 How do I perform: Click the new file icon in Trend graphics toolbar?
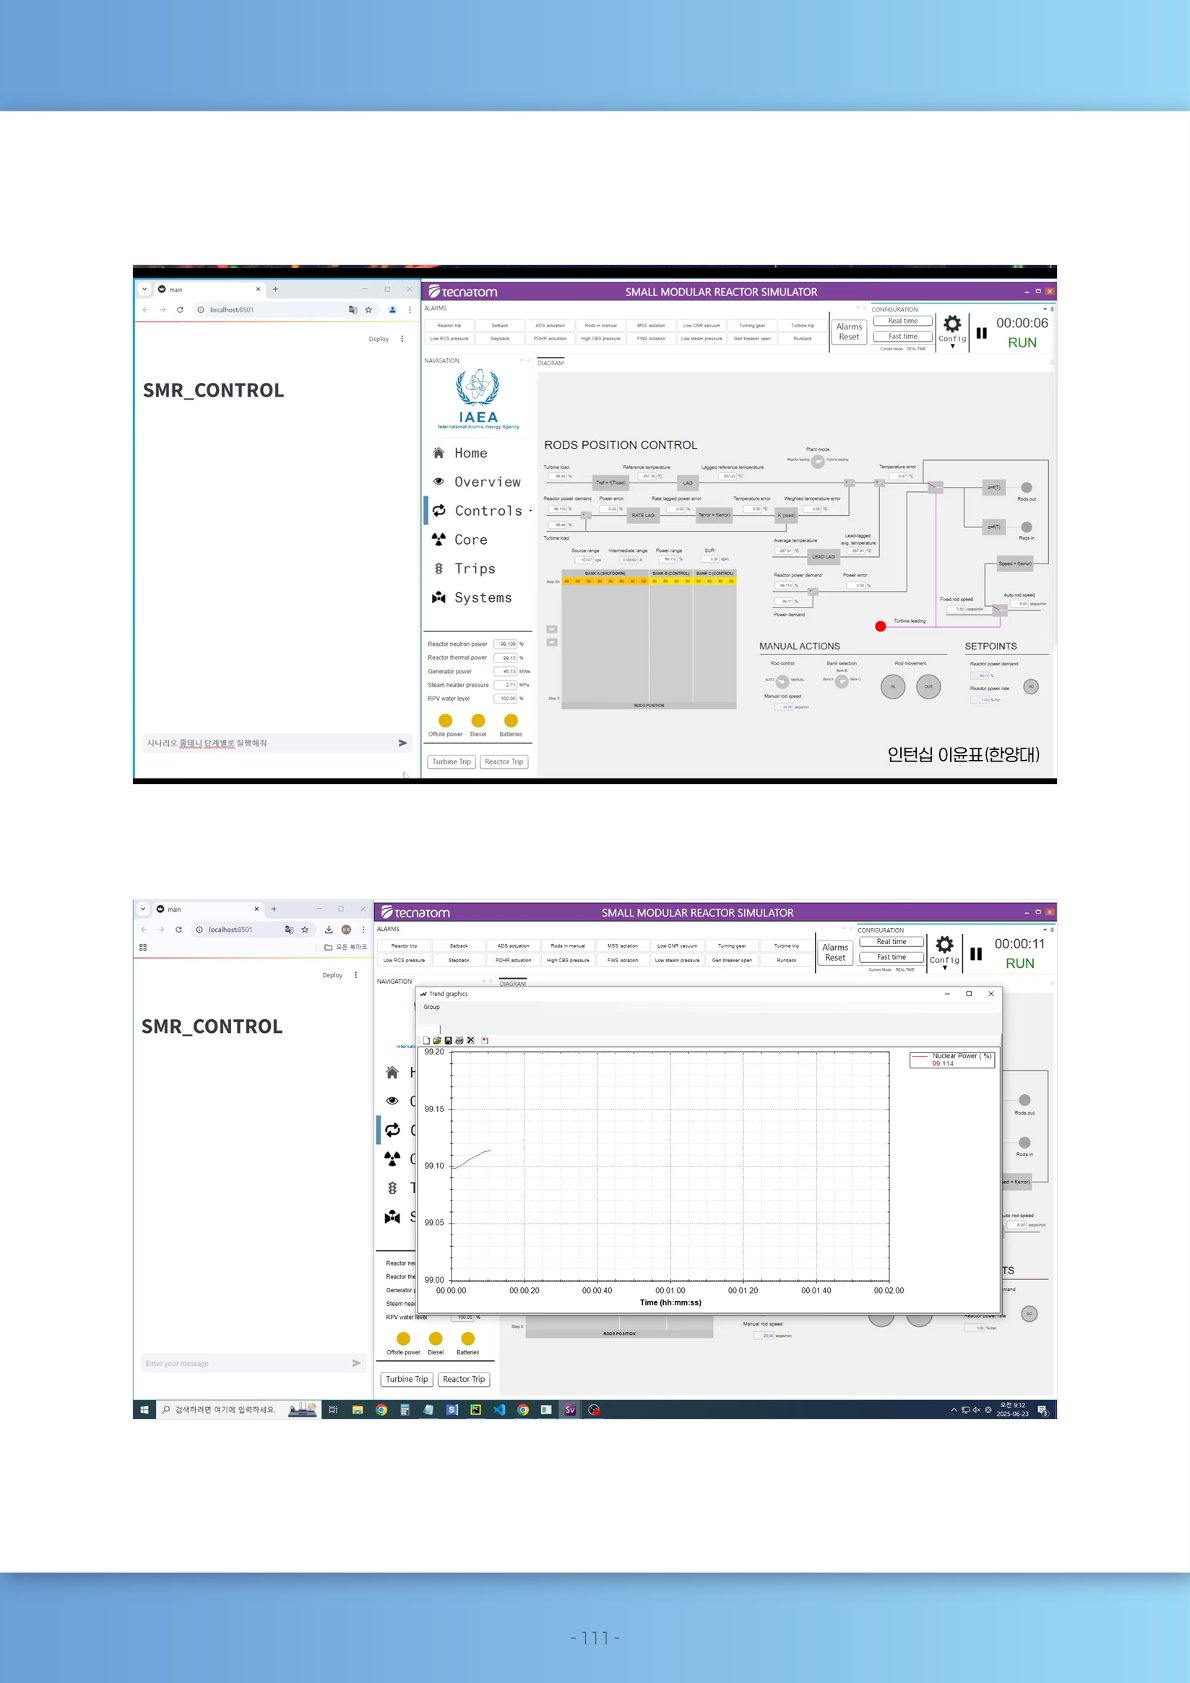point(427,1040)
